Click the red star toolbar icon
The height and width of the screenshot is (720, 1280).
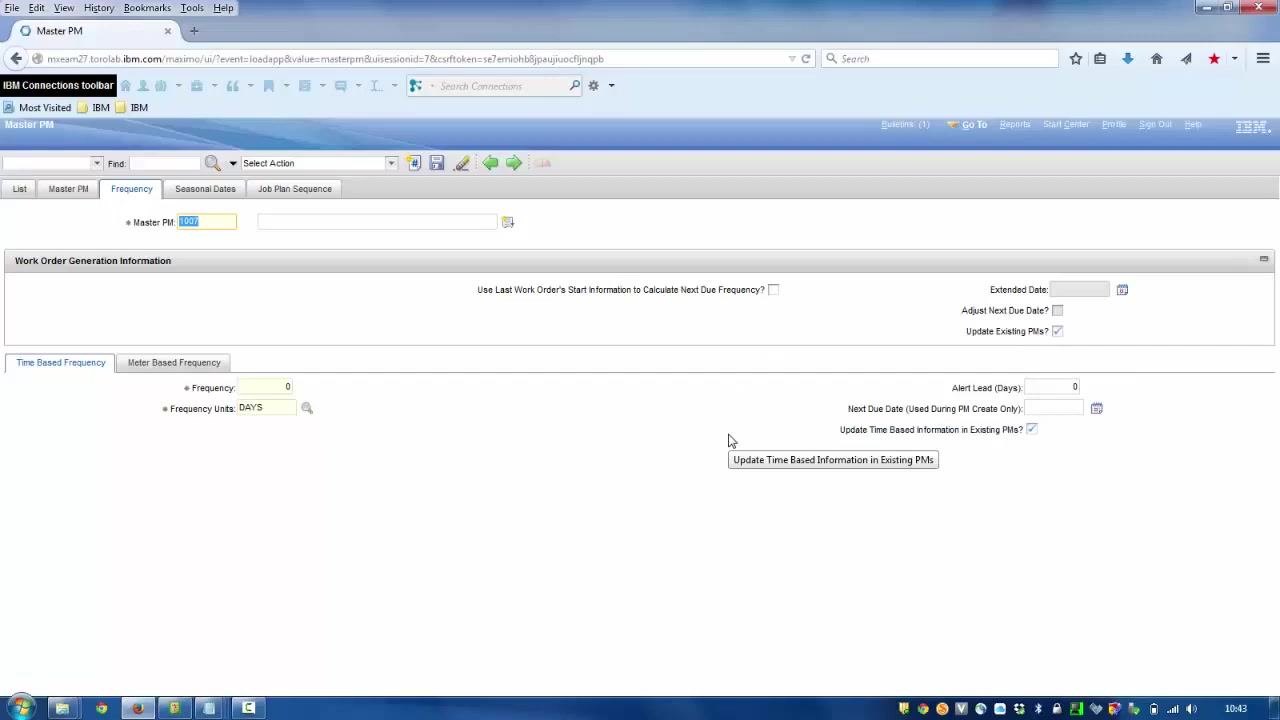point(1214,59)
